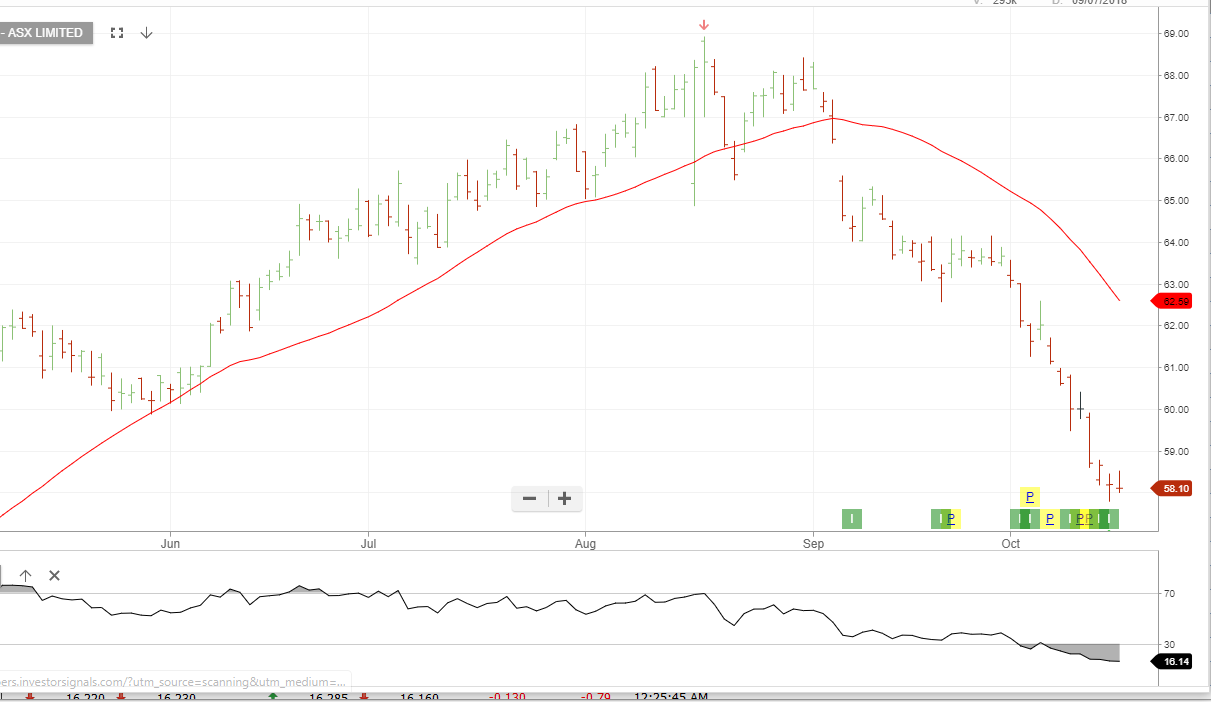
Task: Click the red down-arrow marker above August peak
Action: click(704, 25)
